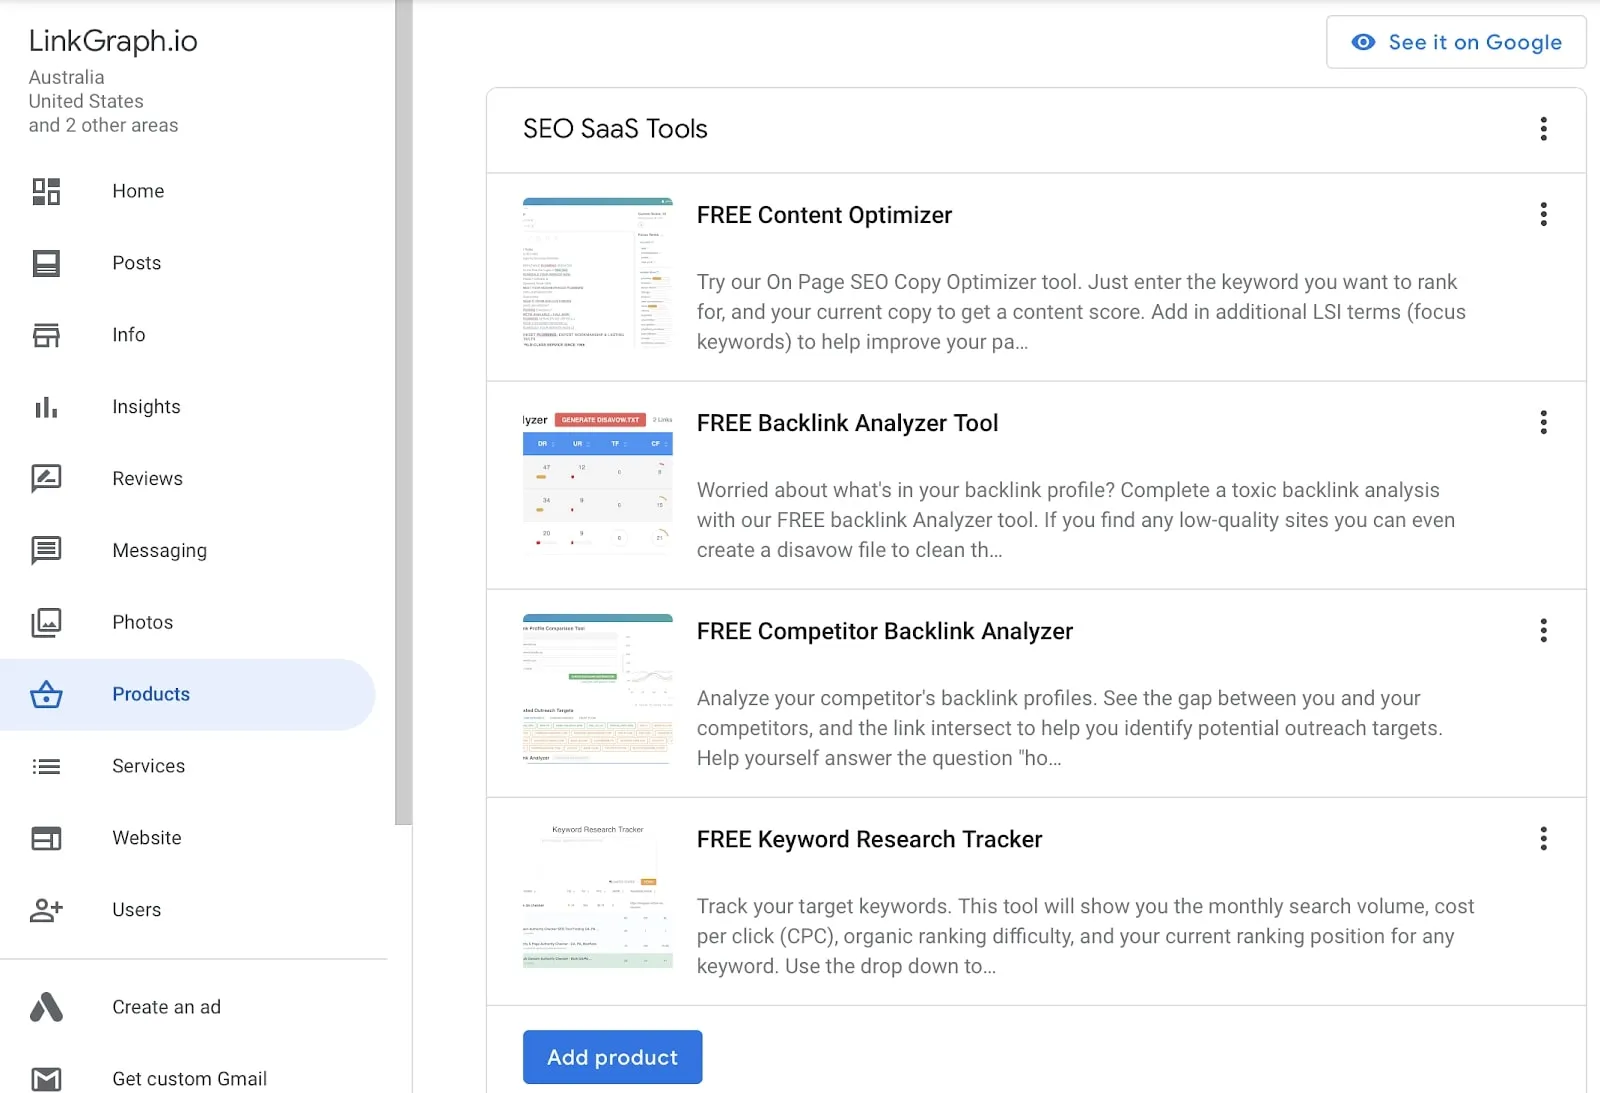Viewport: 1600px width, 1093px height.
Task: Open options for FREE Backlink Analyzer Tool
Action: [x=1544, y=423]
